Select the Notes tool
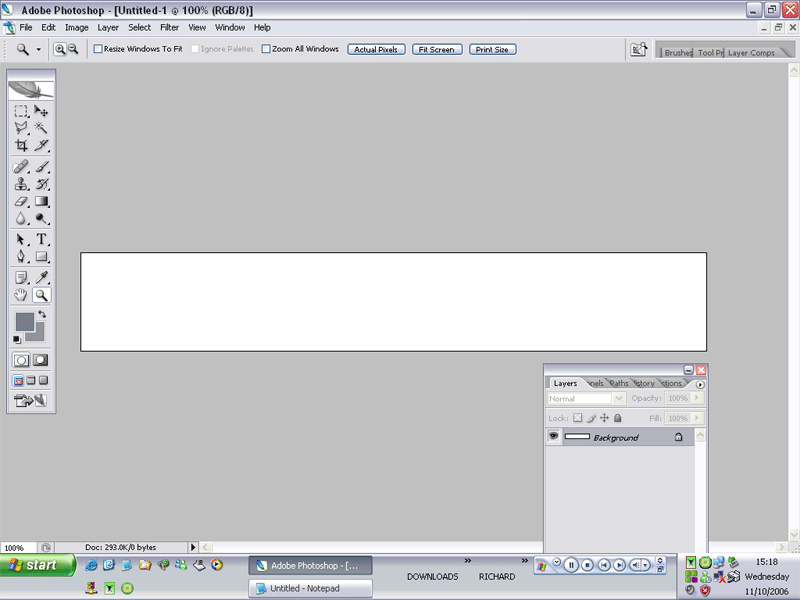Screen dimensions: 800x600 pyautogui.click(x=20, y=278)
